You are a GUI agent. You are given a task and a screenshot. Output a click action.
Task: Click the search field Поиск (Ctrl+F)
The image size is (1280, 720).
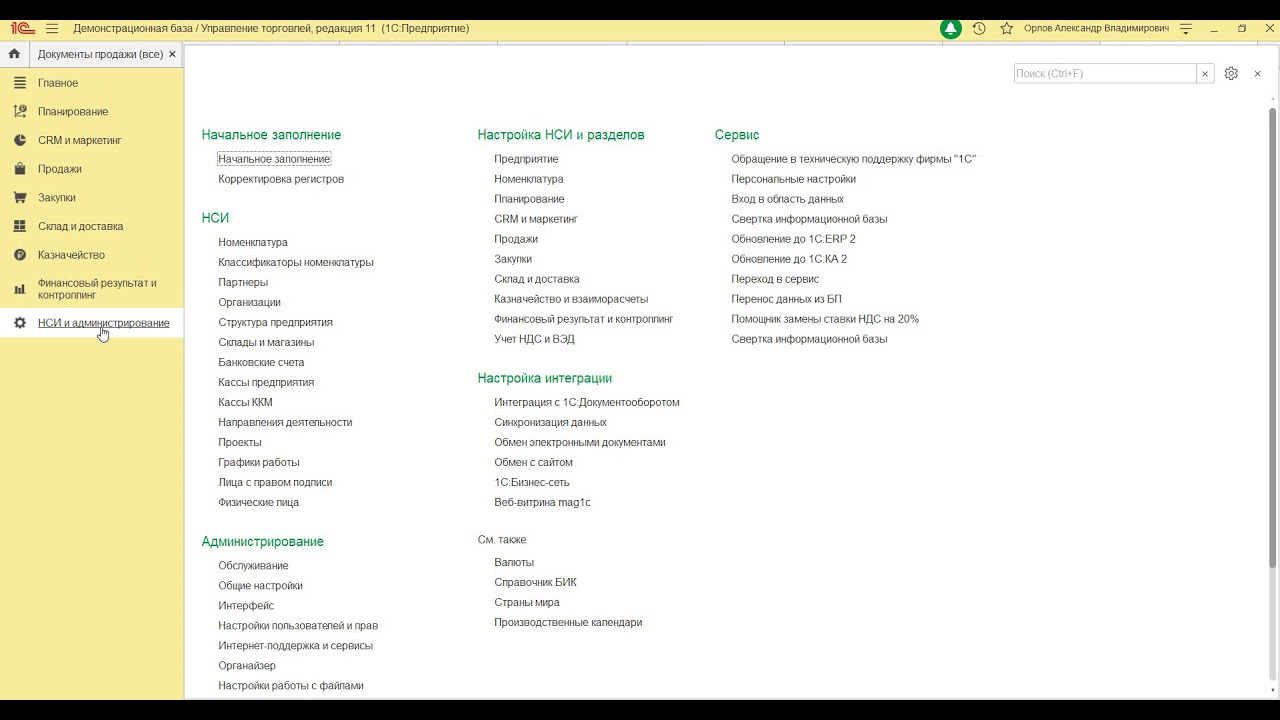click(x=1104, y=74)
